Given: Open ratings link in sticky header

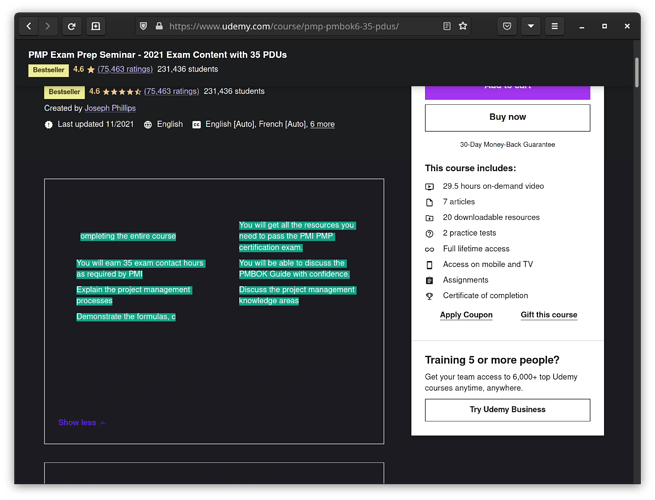Looking at the screenshot, I should click(x=125, y=69).
